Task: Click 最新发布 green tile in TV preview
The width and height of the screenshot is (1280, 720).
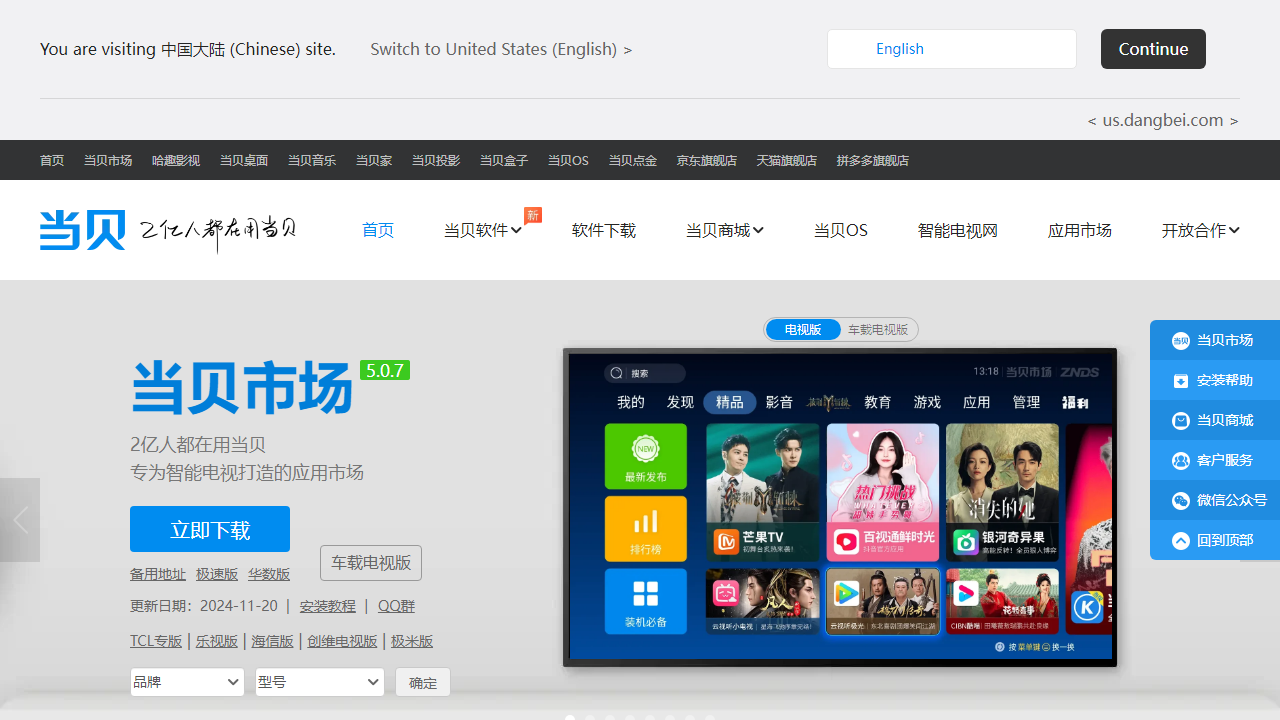Action: [x=646, y=456]
